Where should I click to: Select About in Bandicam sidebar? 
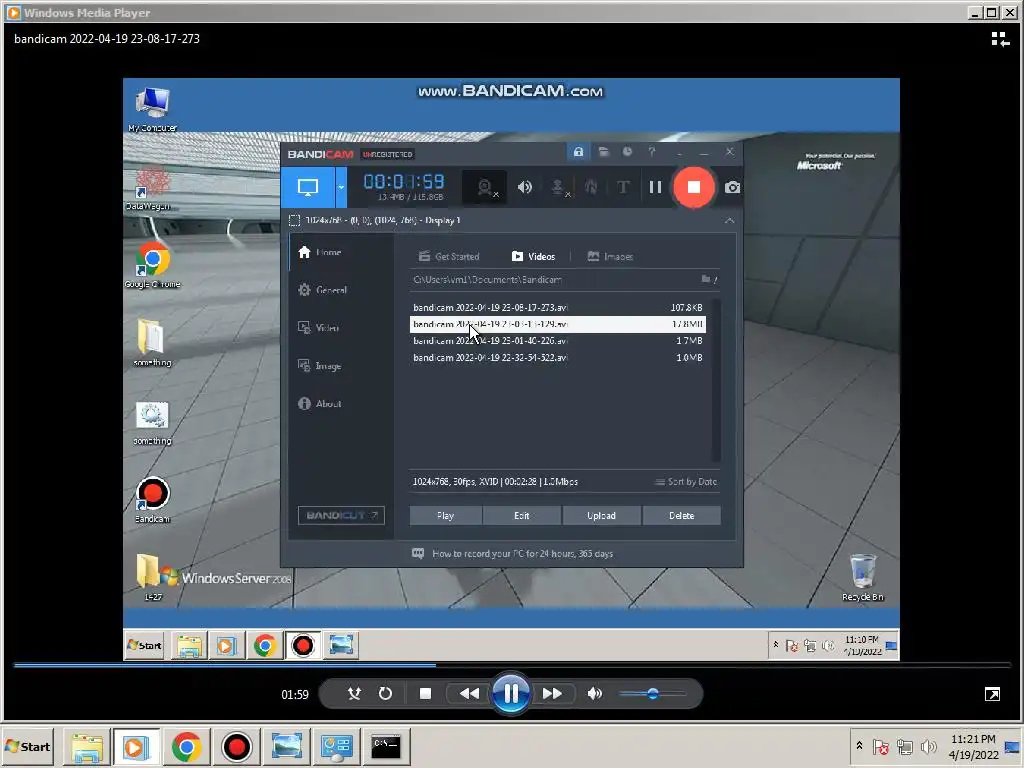tap(319, 404)
